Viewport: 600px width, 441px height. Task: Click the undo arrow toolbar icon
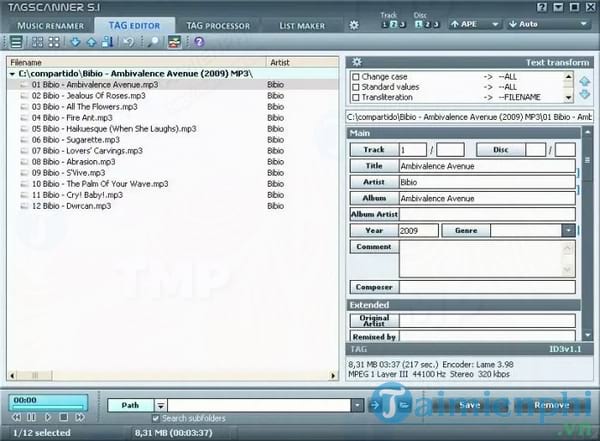coord(129,42)
